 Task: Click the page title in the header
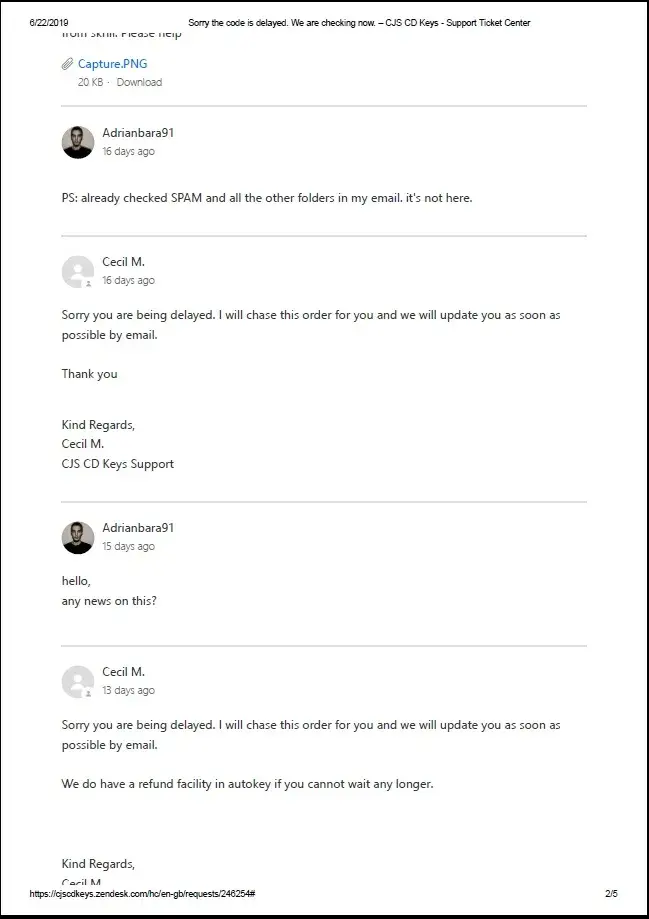[359, 23]
